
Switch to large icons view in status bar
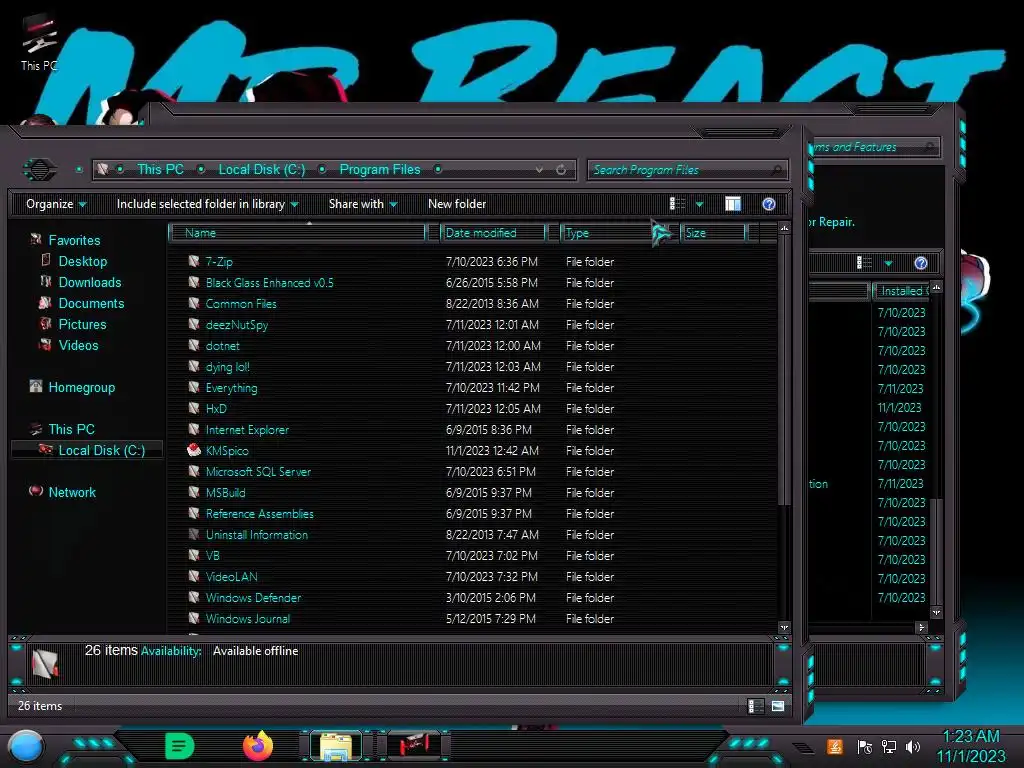coord(778,706)
